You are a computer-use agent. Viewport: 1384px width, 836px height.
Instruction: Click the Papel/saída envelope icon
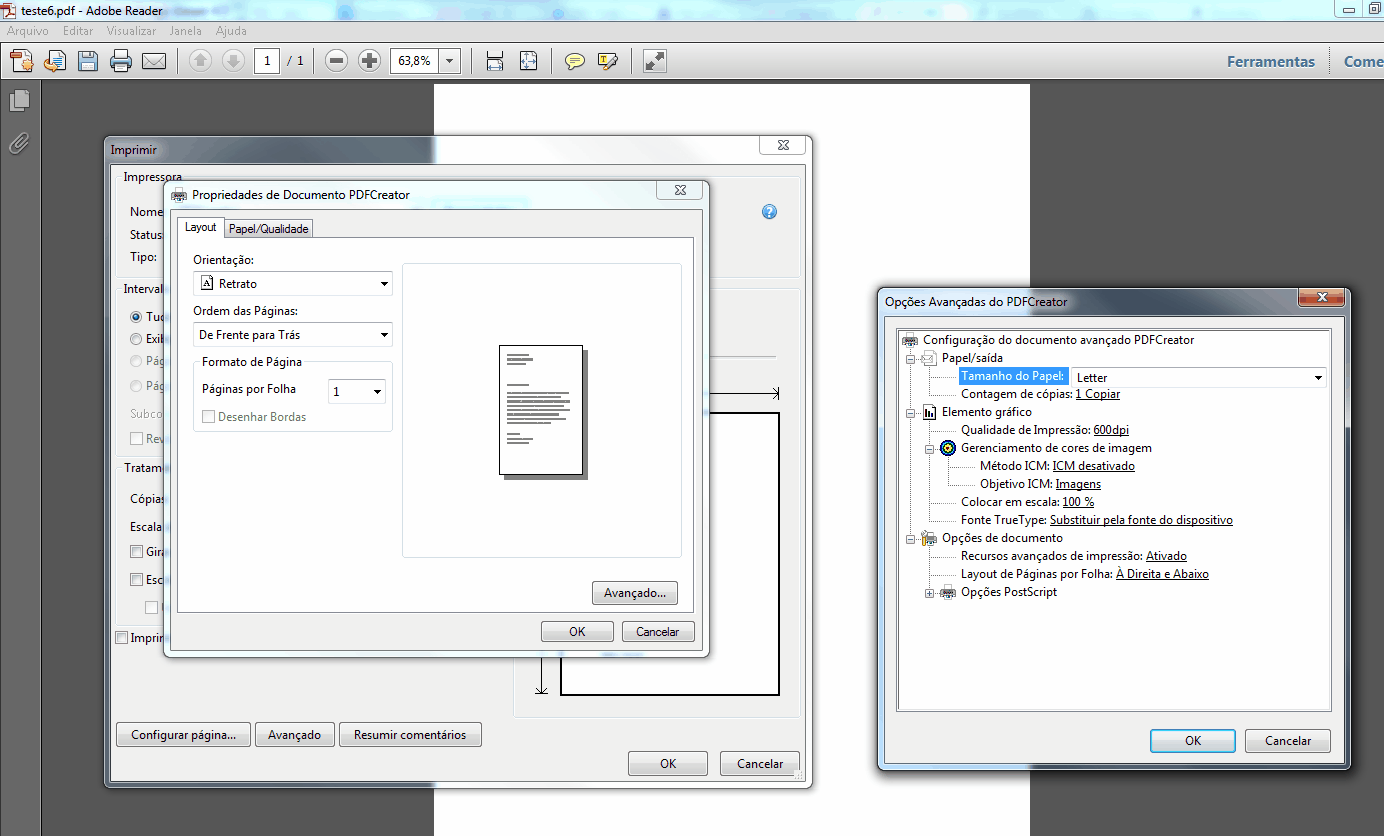tap(929, 358)
